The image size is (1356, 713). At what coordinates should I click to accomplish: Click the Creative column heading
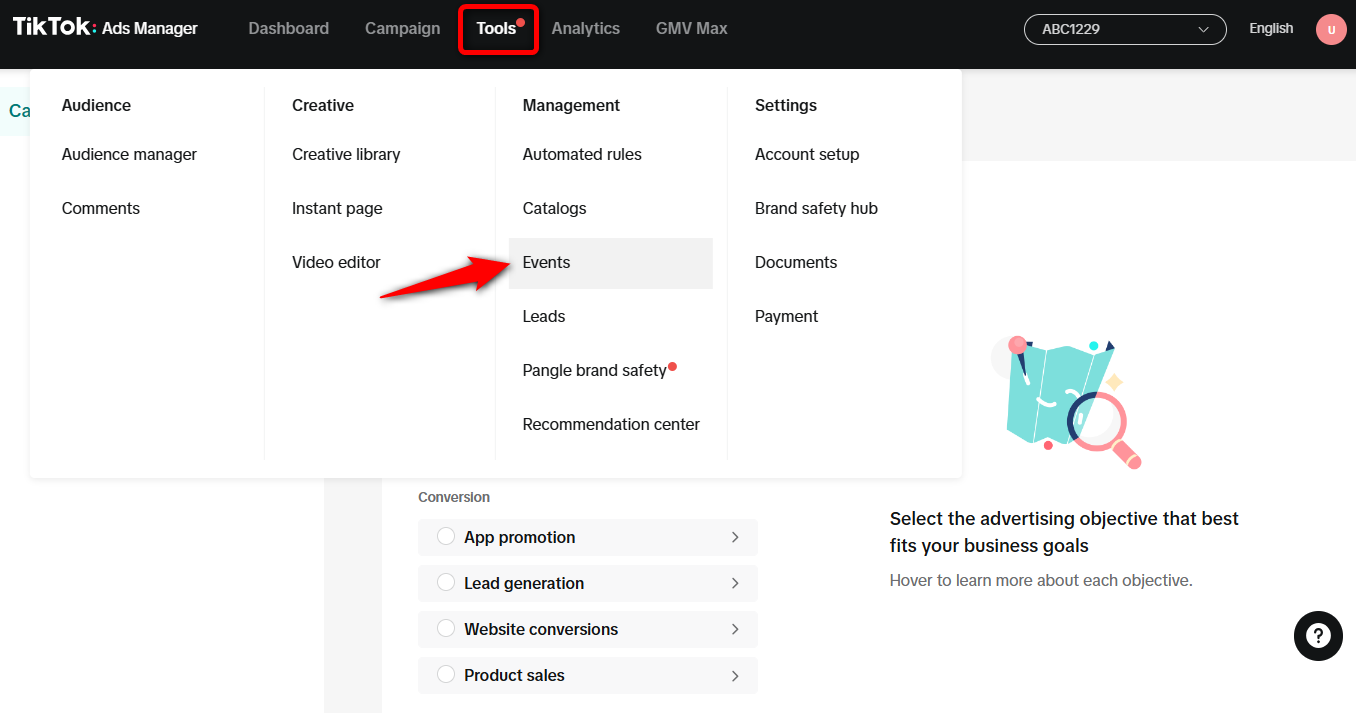click(323, 105)
